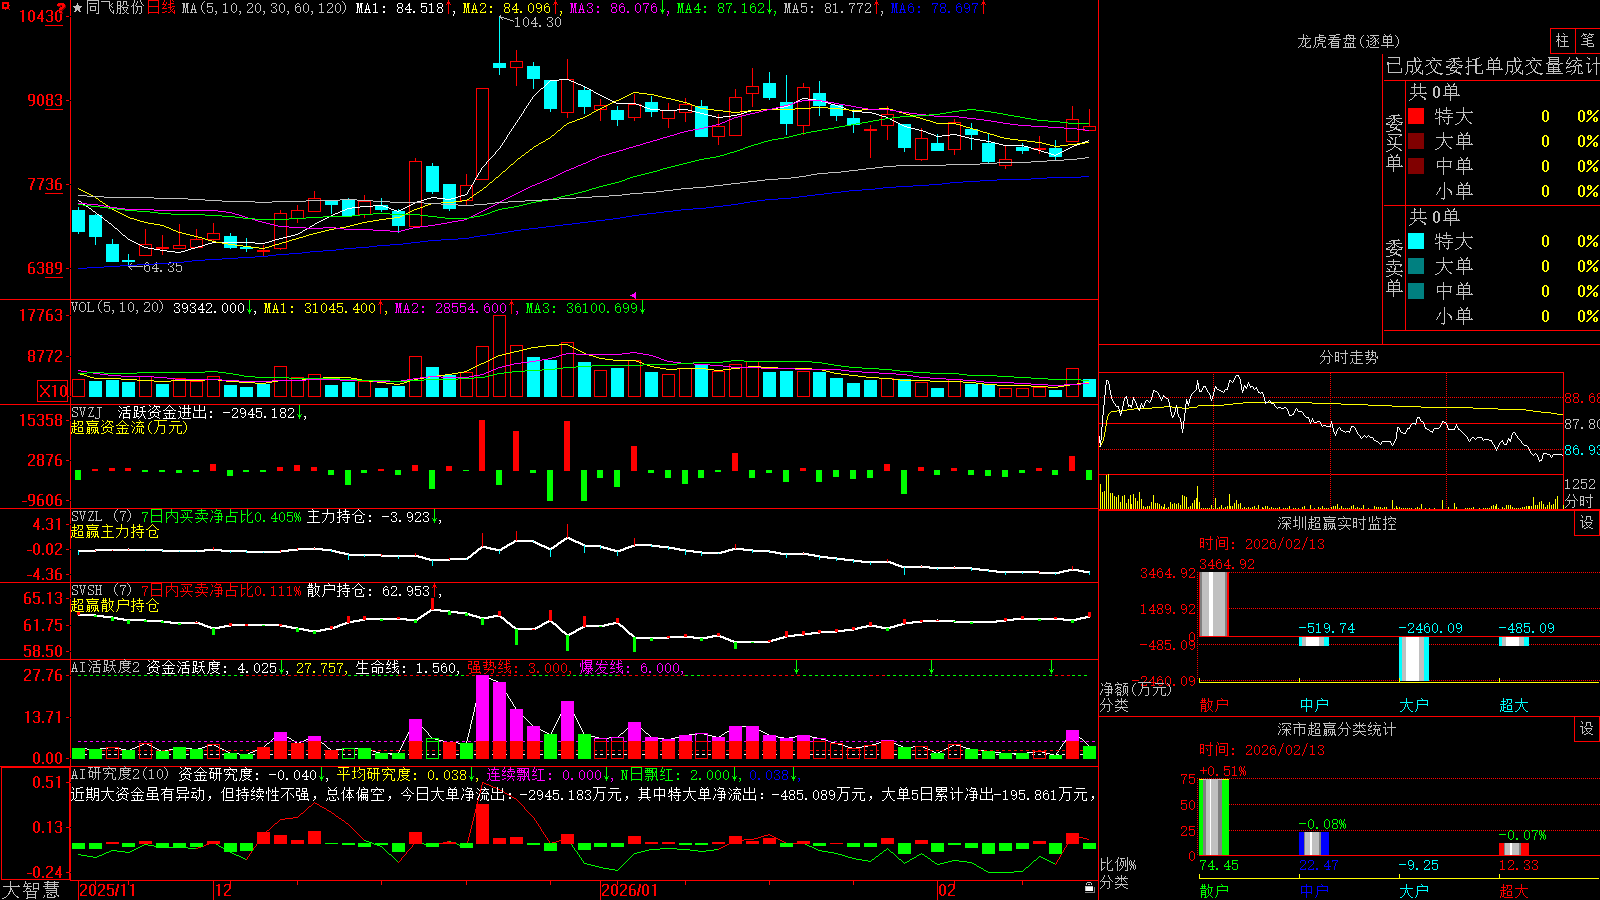1600x900 pixels.
Task: Click the dark red 大单 buy-order swatch
Action: tap(1416, 141)
